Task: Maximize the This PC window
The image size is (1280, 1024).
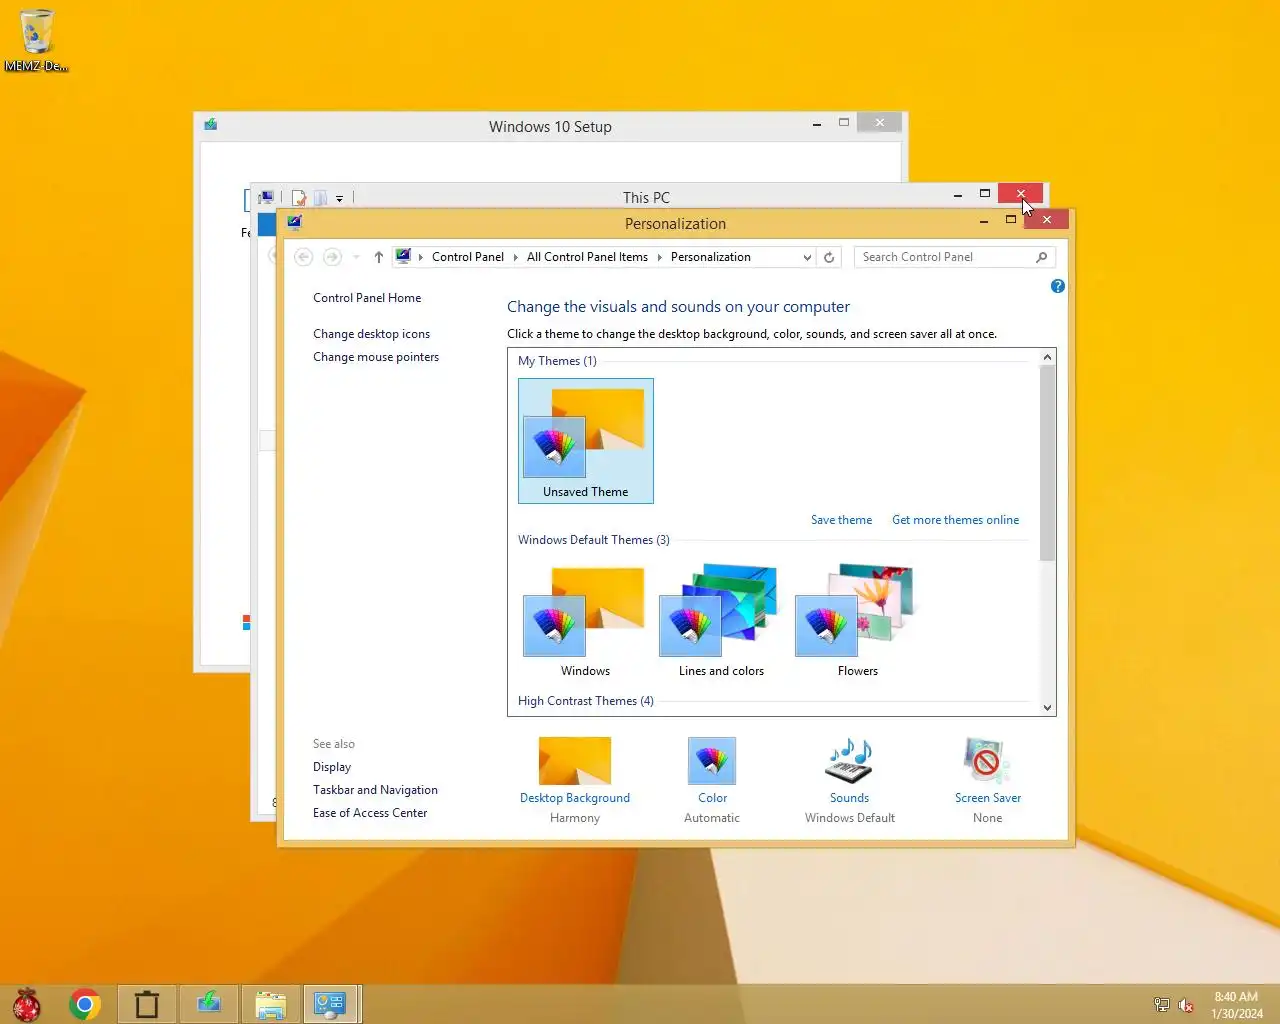Action: [x=985, y=193]
